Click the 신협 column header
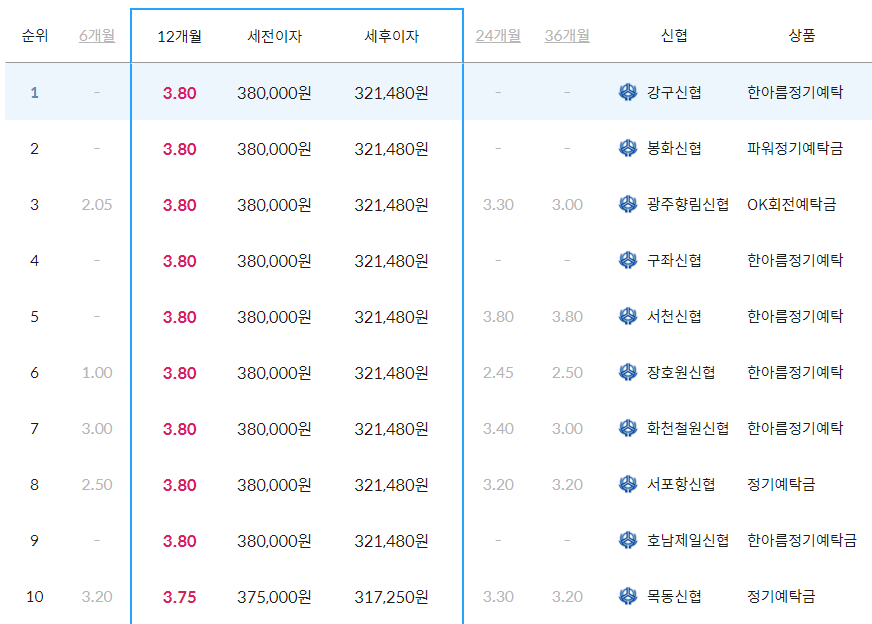 pos(674,36)
